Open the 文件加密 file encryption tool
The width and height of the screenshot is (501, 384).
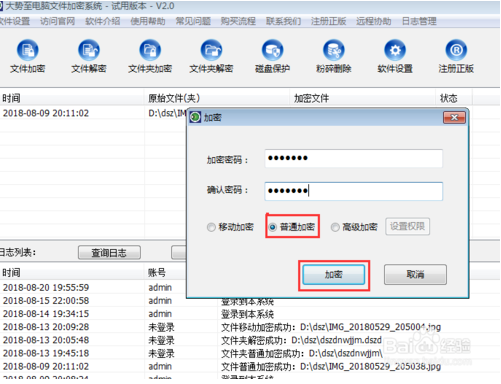pos(28,56)
